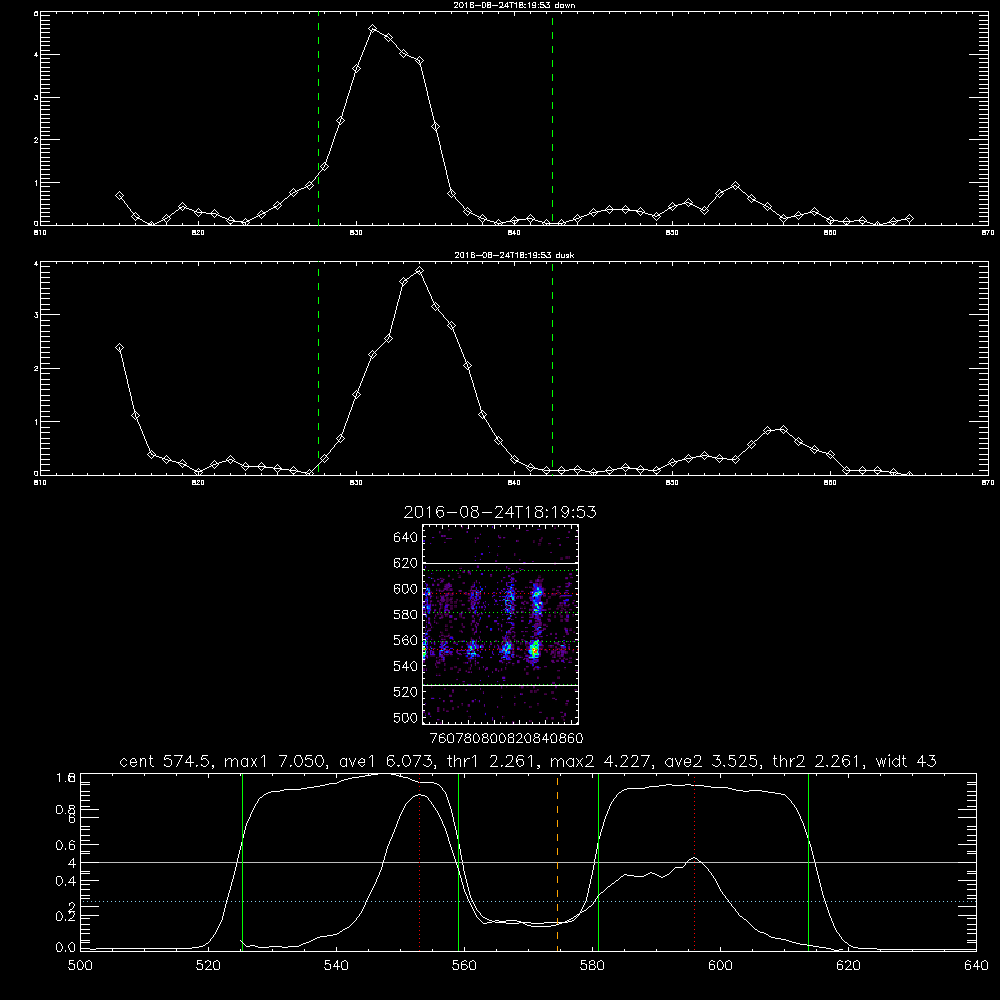
Task: Select the 'widt 43' value in the stats line
Action: [x=906, y=761]
